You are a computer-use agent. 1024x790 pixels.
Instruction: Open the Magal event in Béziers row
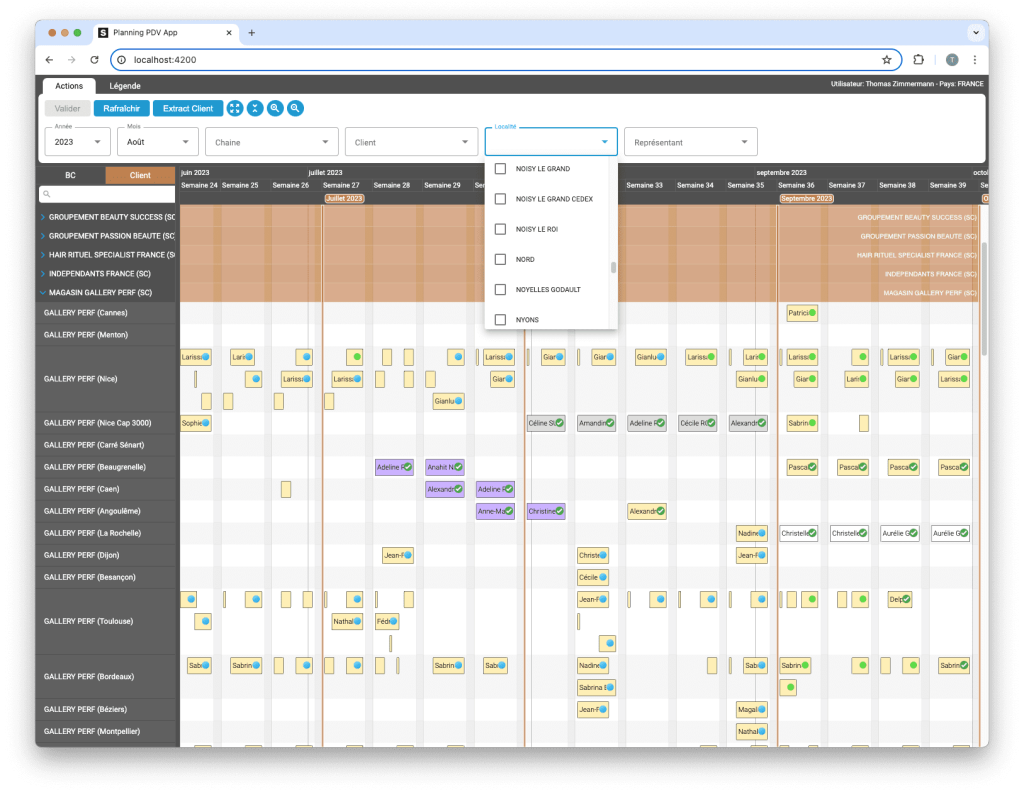click(x=752, y=709)
